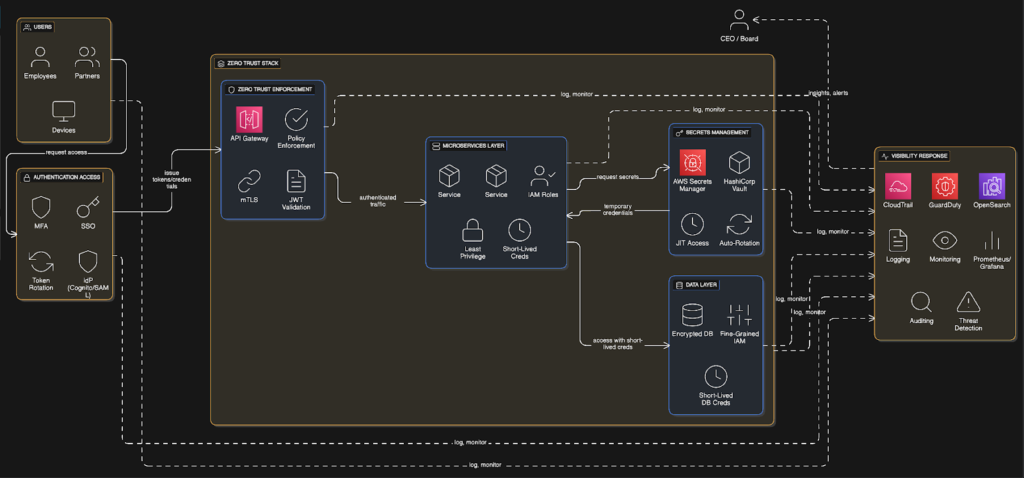Click the "authenticated traffic" arrow label
This screenshot has width=1024, height=478.
(371, 201)
